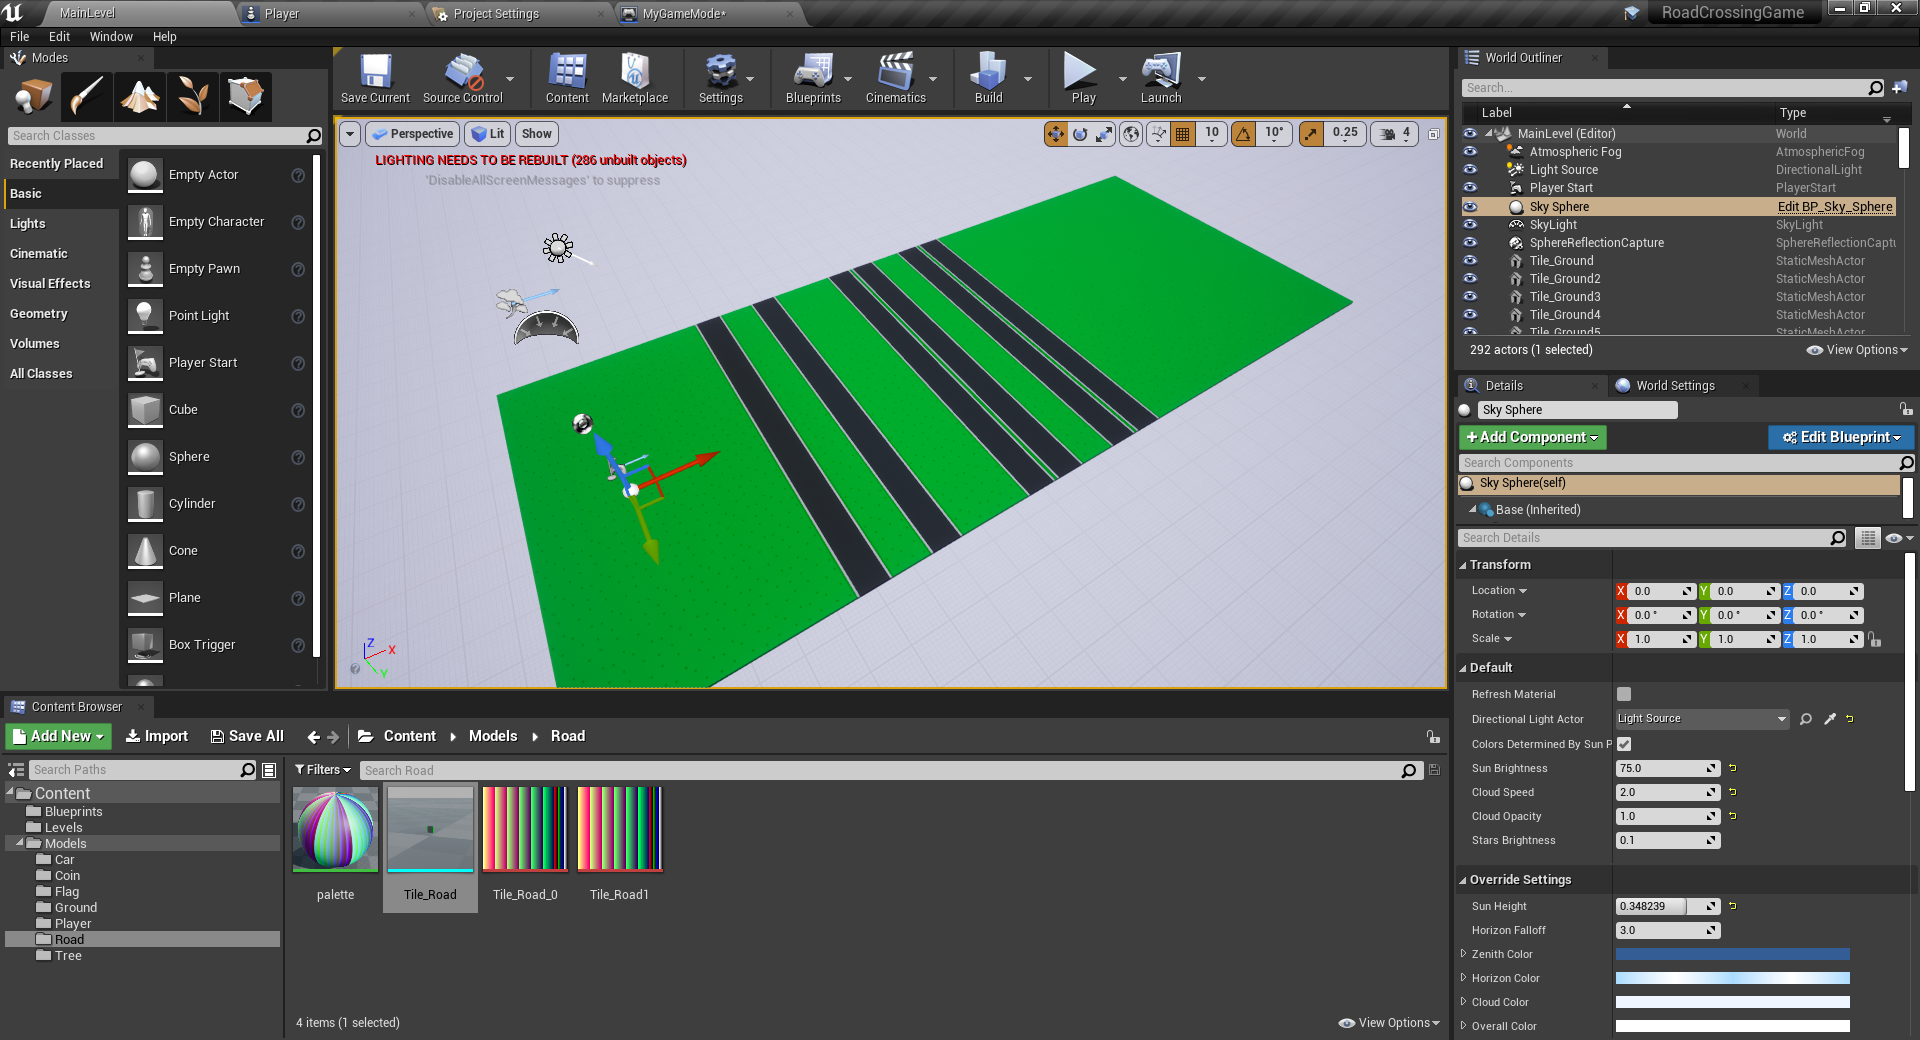Select Paint mode brush icon
The height and width of the screenshot is (1040, 1920).
(x=87, y=97)
